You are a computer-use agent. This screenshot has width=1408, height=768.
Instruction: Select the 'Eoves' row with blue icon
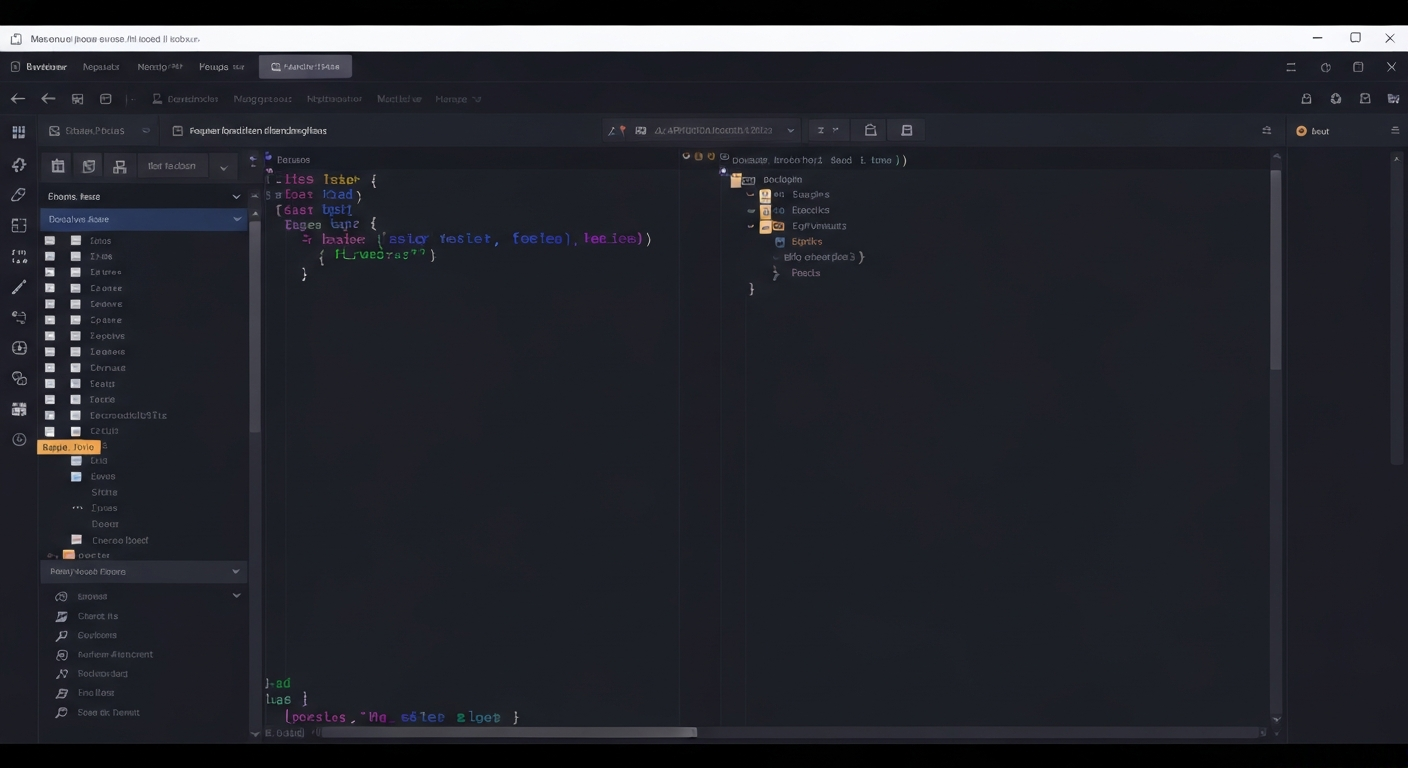[x=103, y=477]
